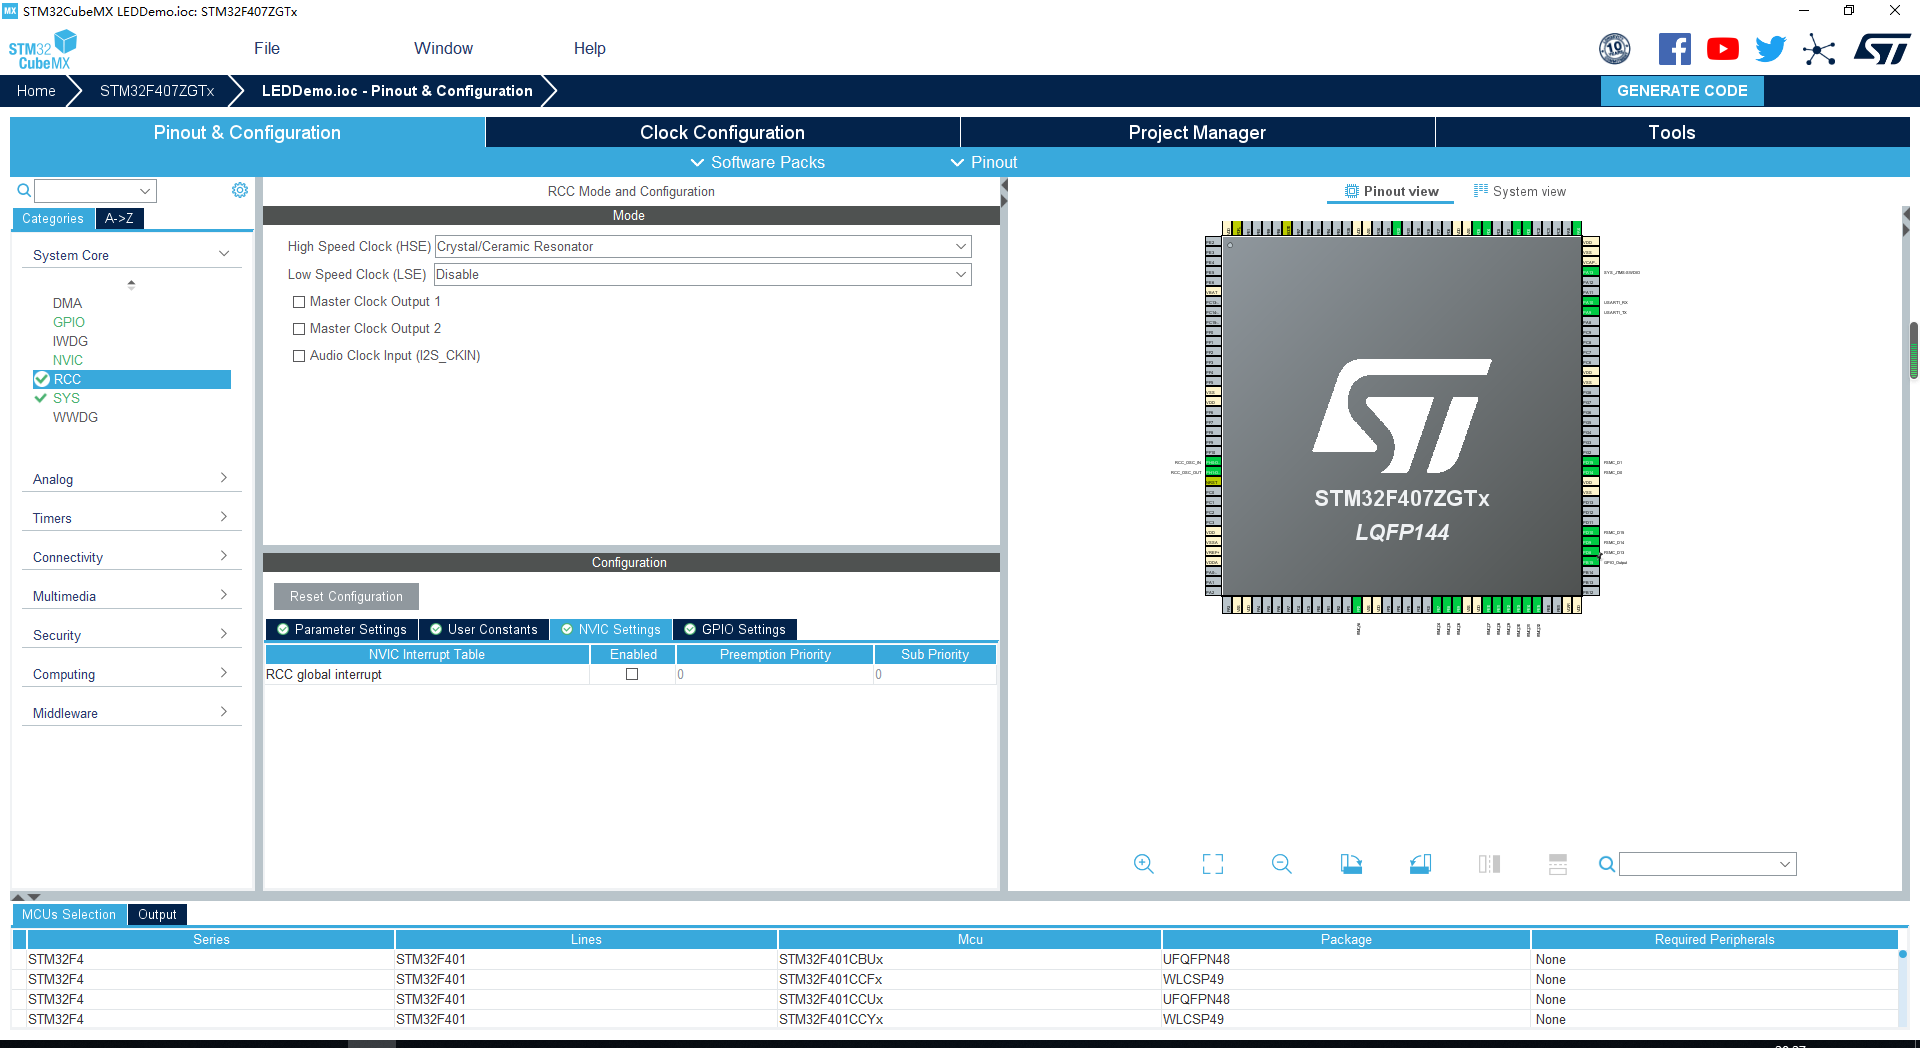The height and width of the screenshot is (1048, 1920).
Task: Switch to the Output tab
Action: (x=157, y=914)
